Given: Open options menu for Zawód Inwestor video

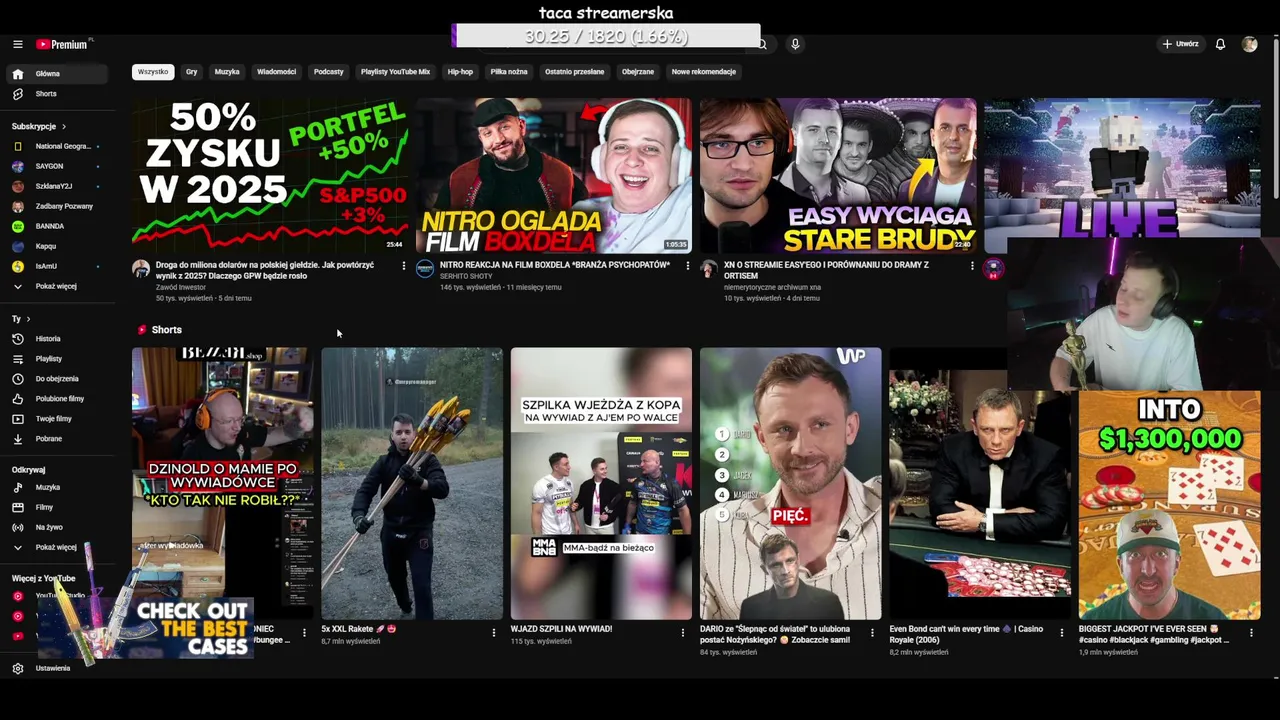Looking at the screenshot, I should point(404,266).
